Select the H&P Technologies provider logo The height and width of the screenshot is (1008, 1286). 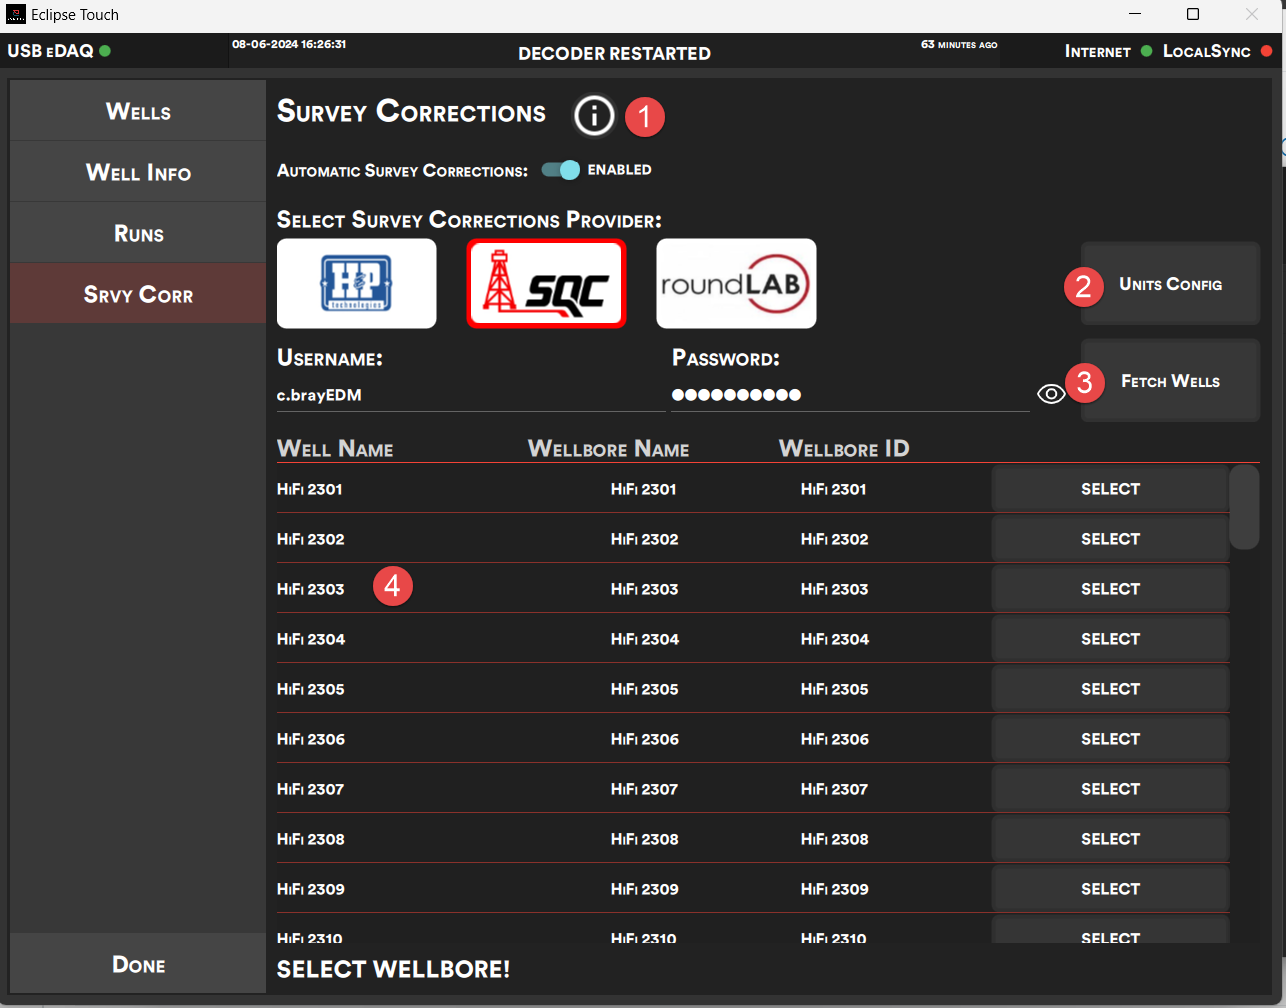click(x=357, y=283)
